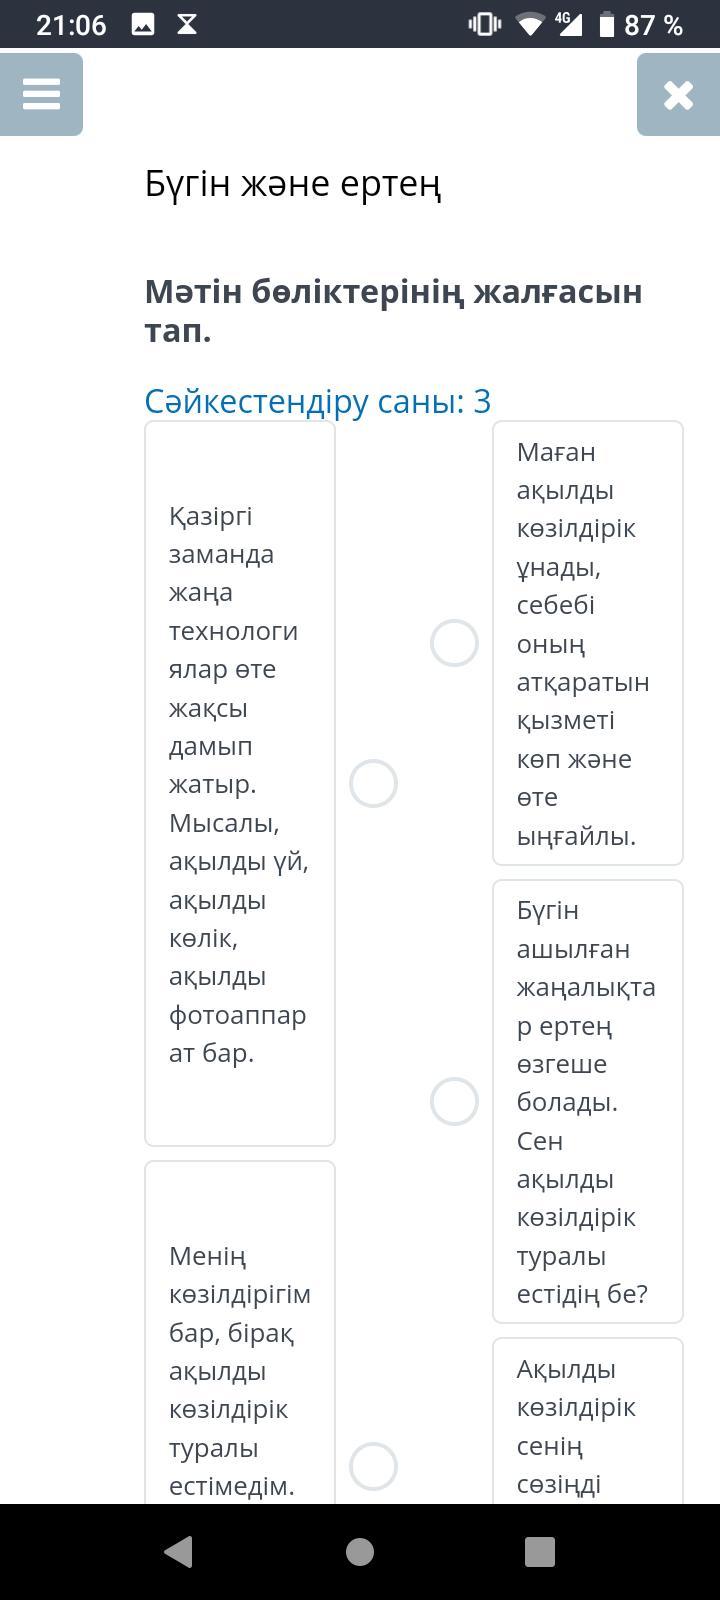
Task: Tap the Wi-Fi signal icon
Action: coord(529,25)
